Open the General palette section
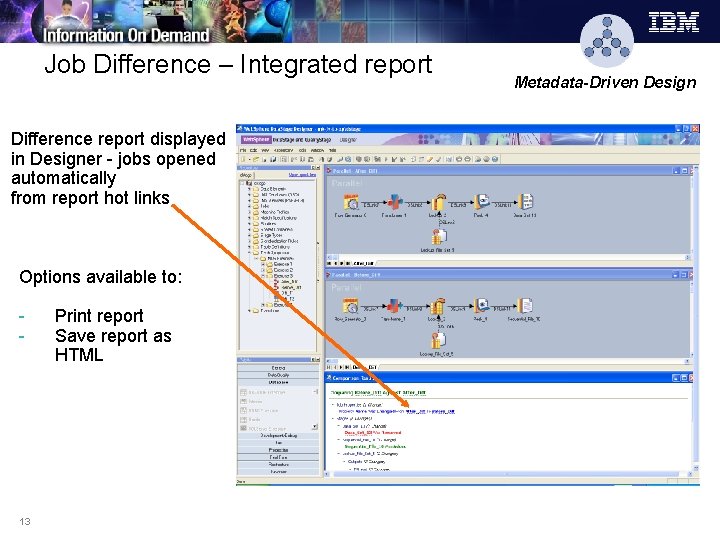 (x=278, y=368)
